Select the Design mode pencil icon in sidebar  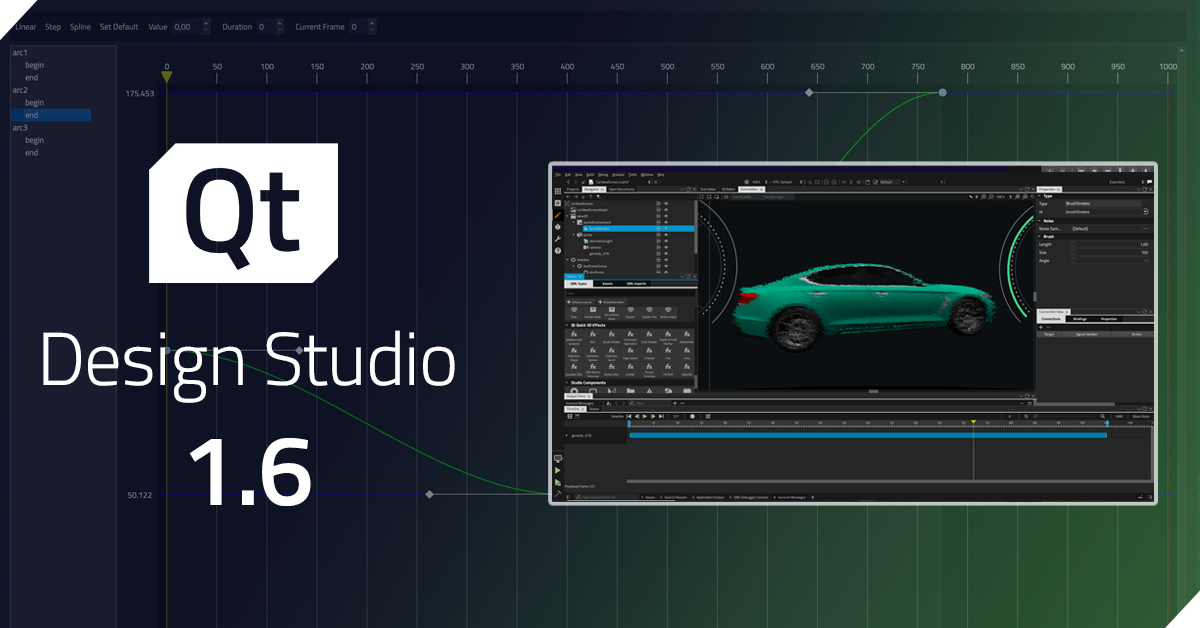point(558,215)
